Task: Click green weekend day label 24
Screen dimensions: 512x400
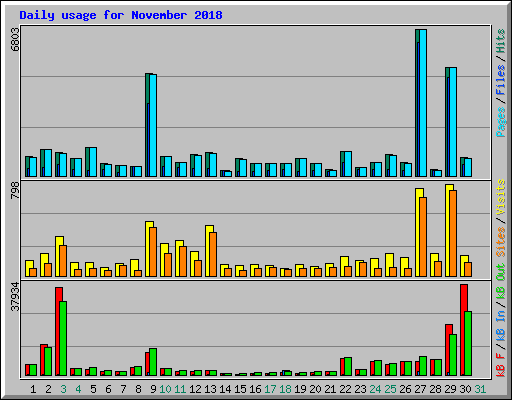Action: coord(375,389)
